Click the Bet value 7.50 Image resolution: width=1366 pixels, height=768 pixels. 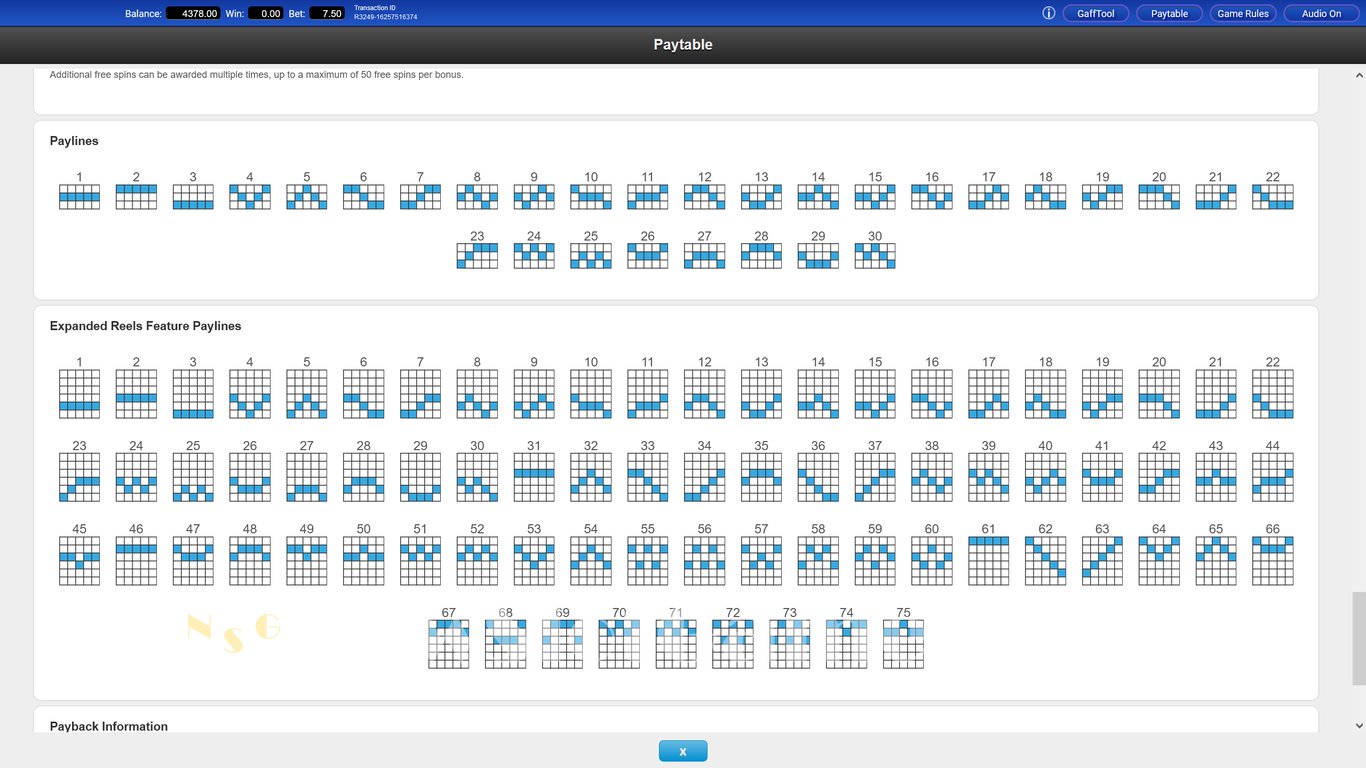327,14
